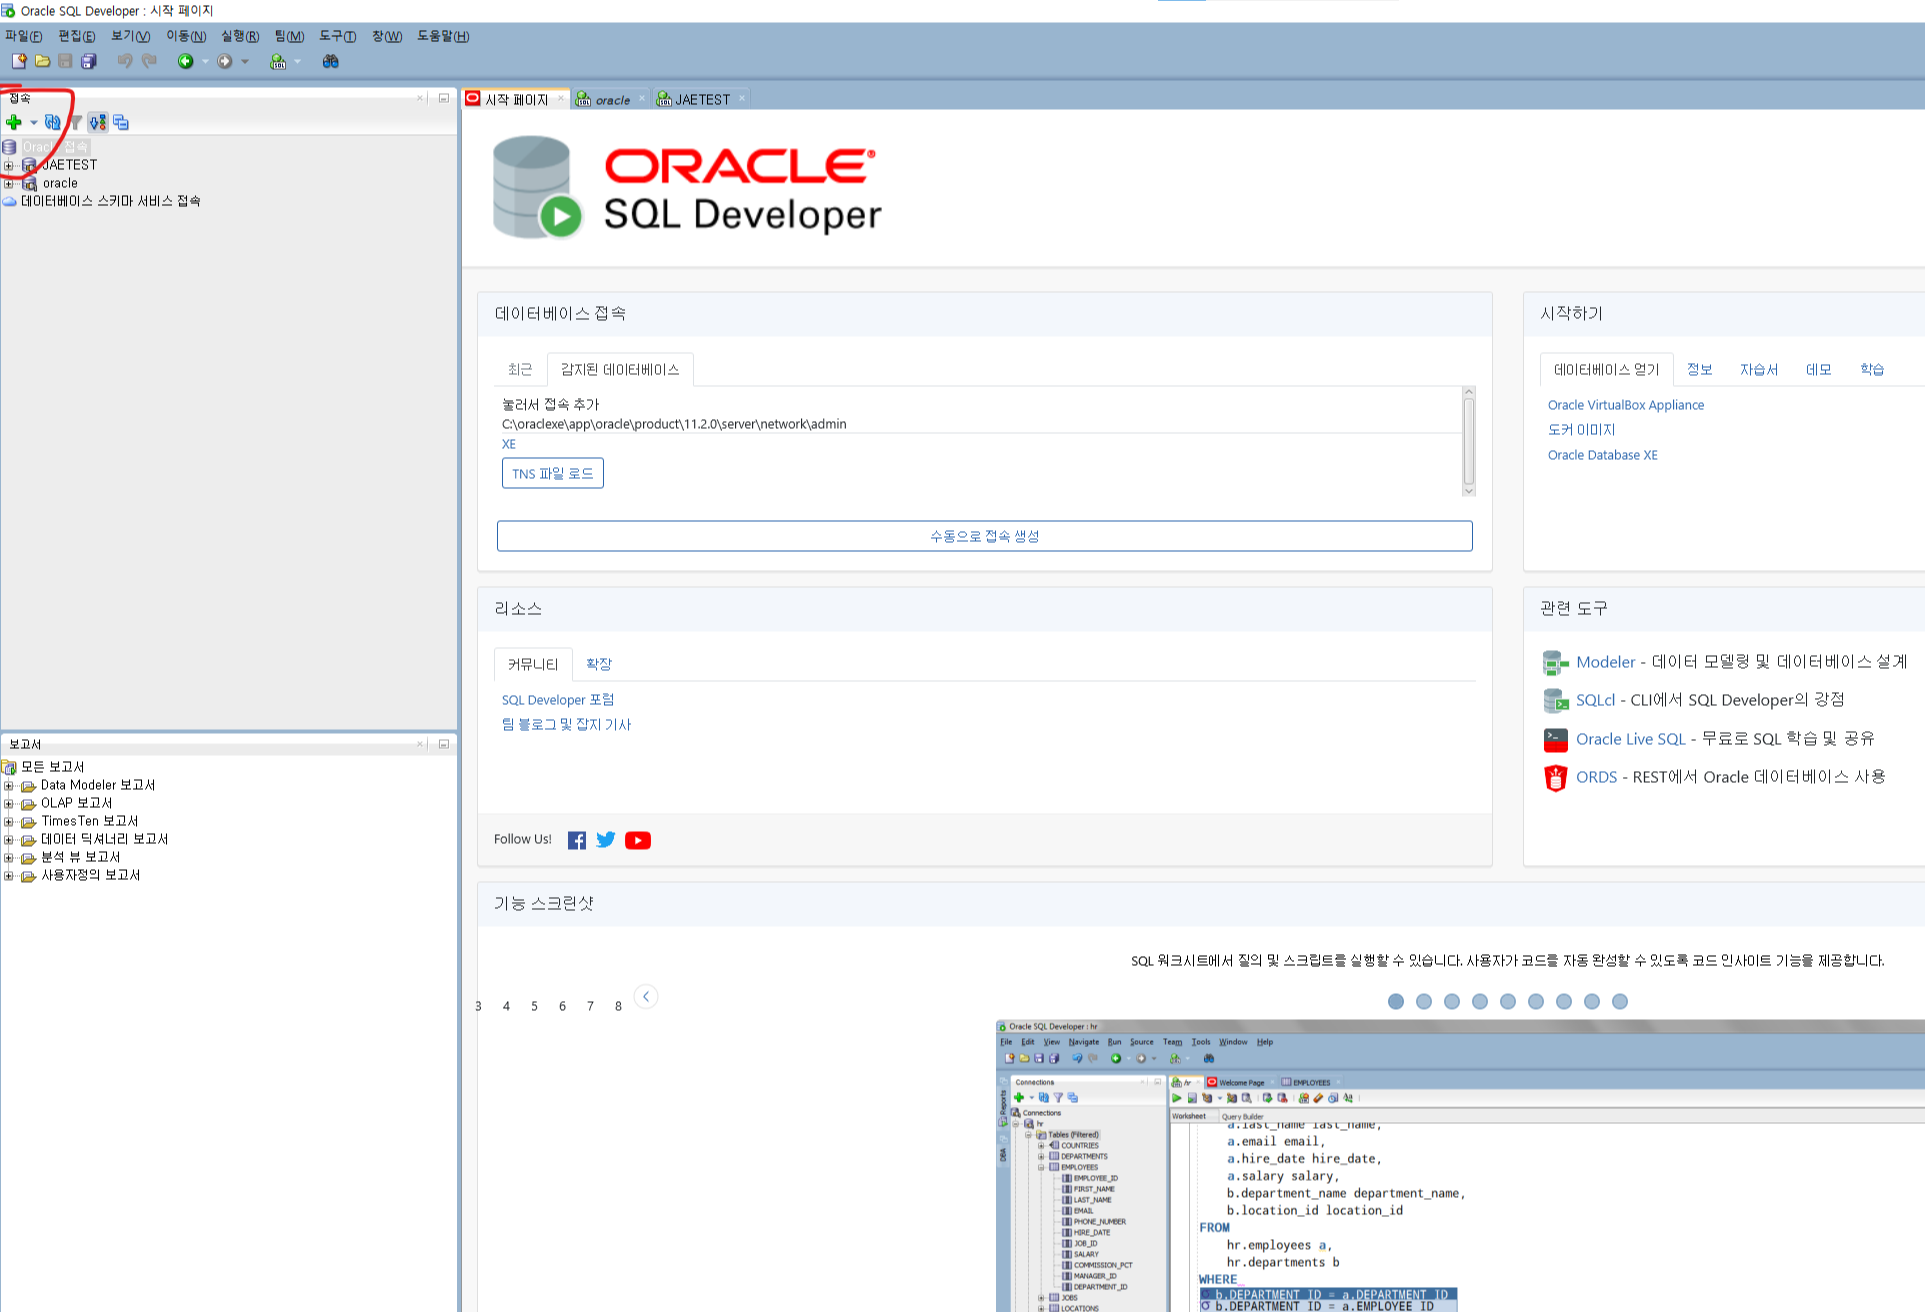Expand the JAETEST connection node
The image size is (1925, 1312).
click(9, 165)
